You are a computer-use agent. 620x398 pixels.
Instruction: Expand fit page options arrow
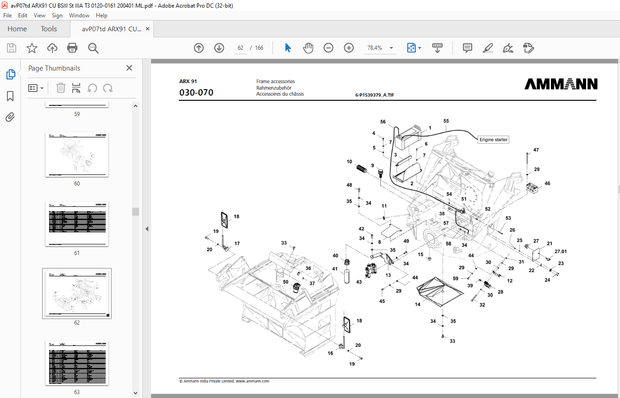(420, 48)
